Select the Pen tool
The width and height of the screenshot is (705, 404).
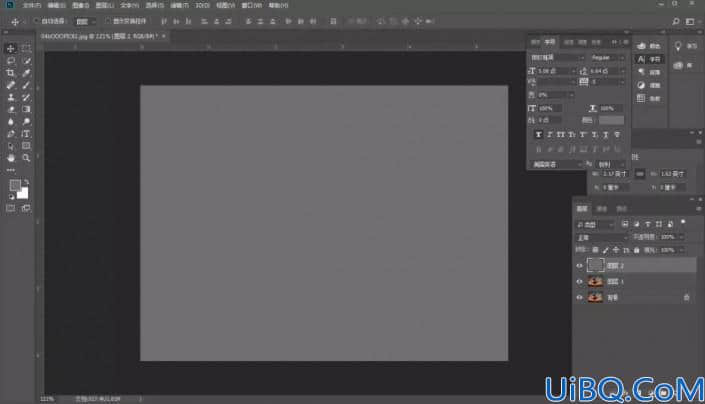(x=11, y=134)
